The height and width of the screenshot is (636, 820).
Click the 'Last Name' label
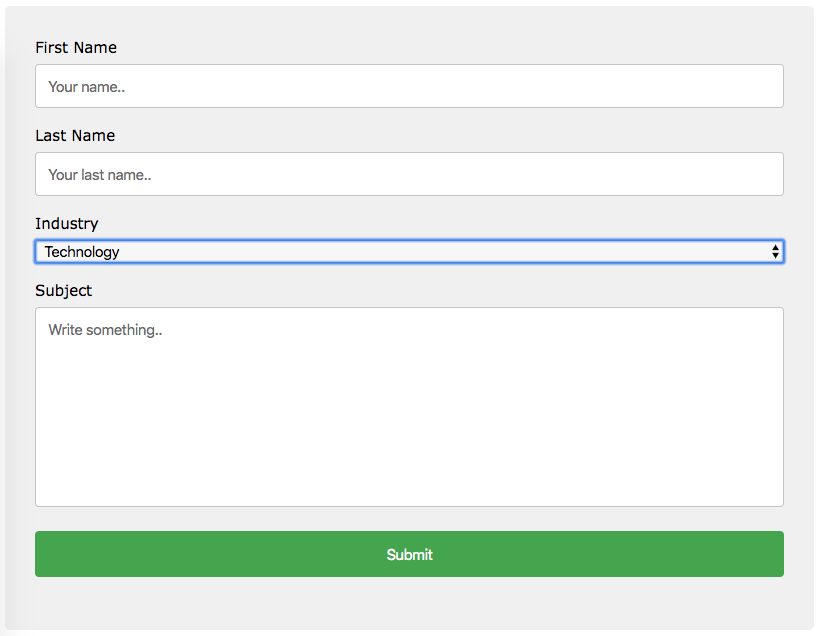[75, 135]
